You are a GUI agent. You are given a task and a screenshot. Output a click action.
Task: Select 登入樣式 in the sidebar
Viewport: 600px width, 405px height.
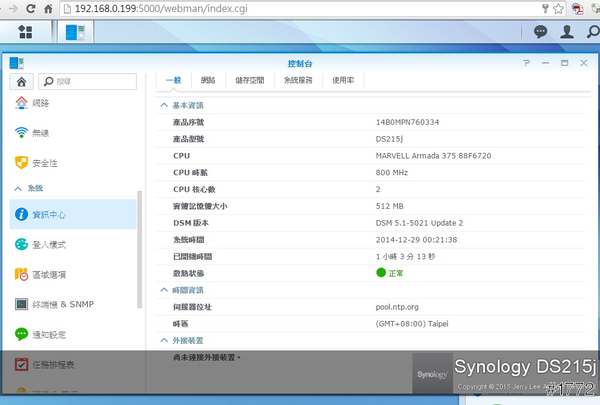(x=50, y=244)
